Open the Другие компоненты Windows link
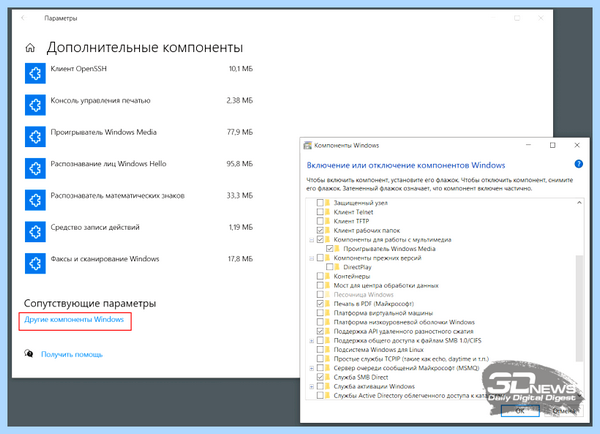The height and width of the screenshot is (434, 600). pyautogui.click(x=74, y=320)
